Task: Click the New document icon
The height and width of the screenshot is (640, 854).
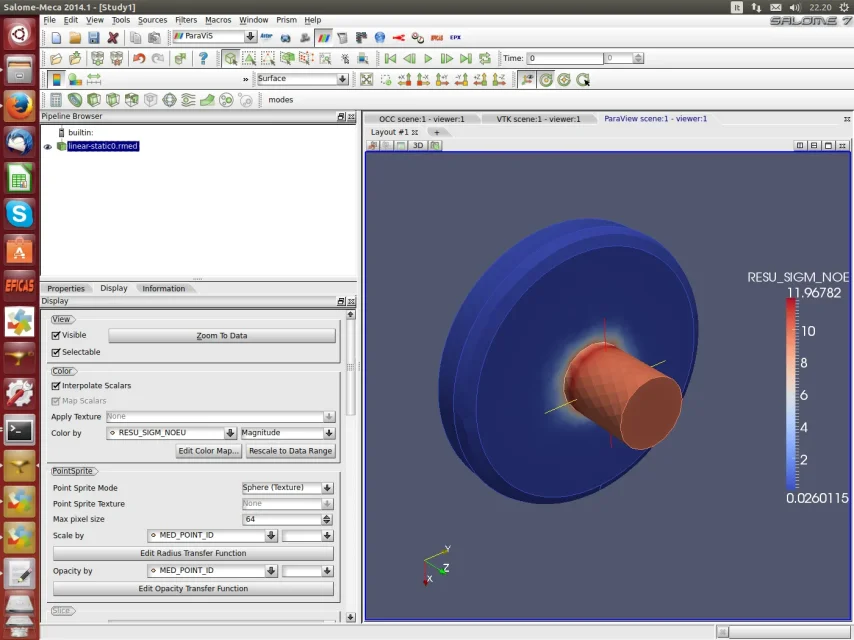Action: 57,38
